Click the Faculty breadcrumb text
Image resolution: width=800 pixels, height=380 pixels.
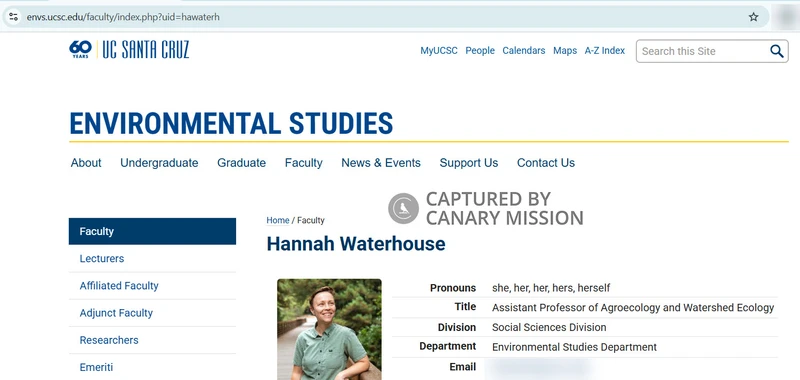tap(311, 220)
